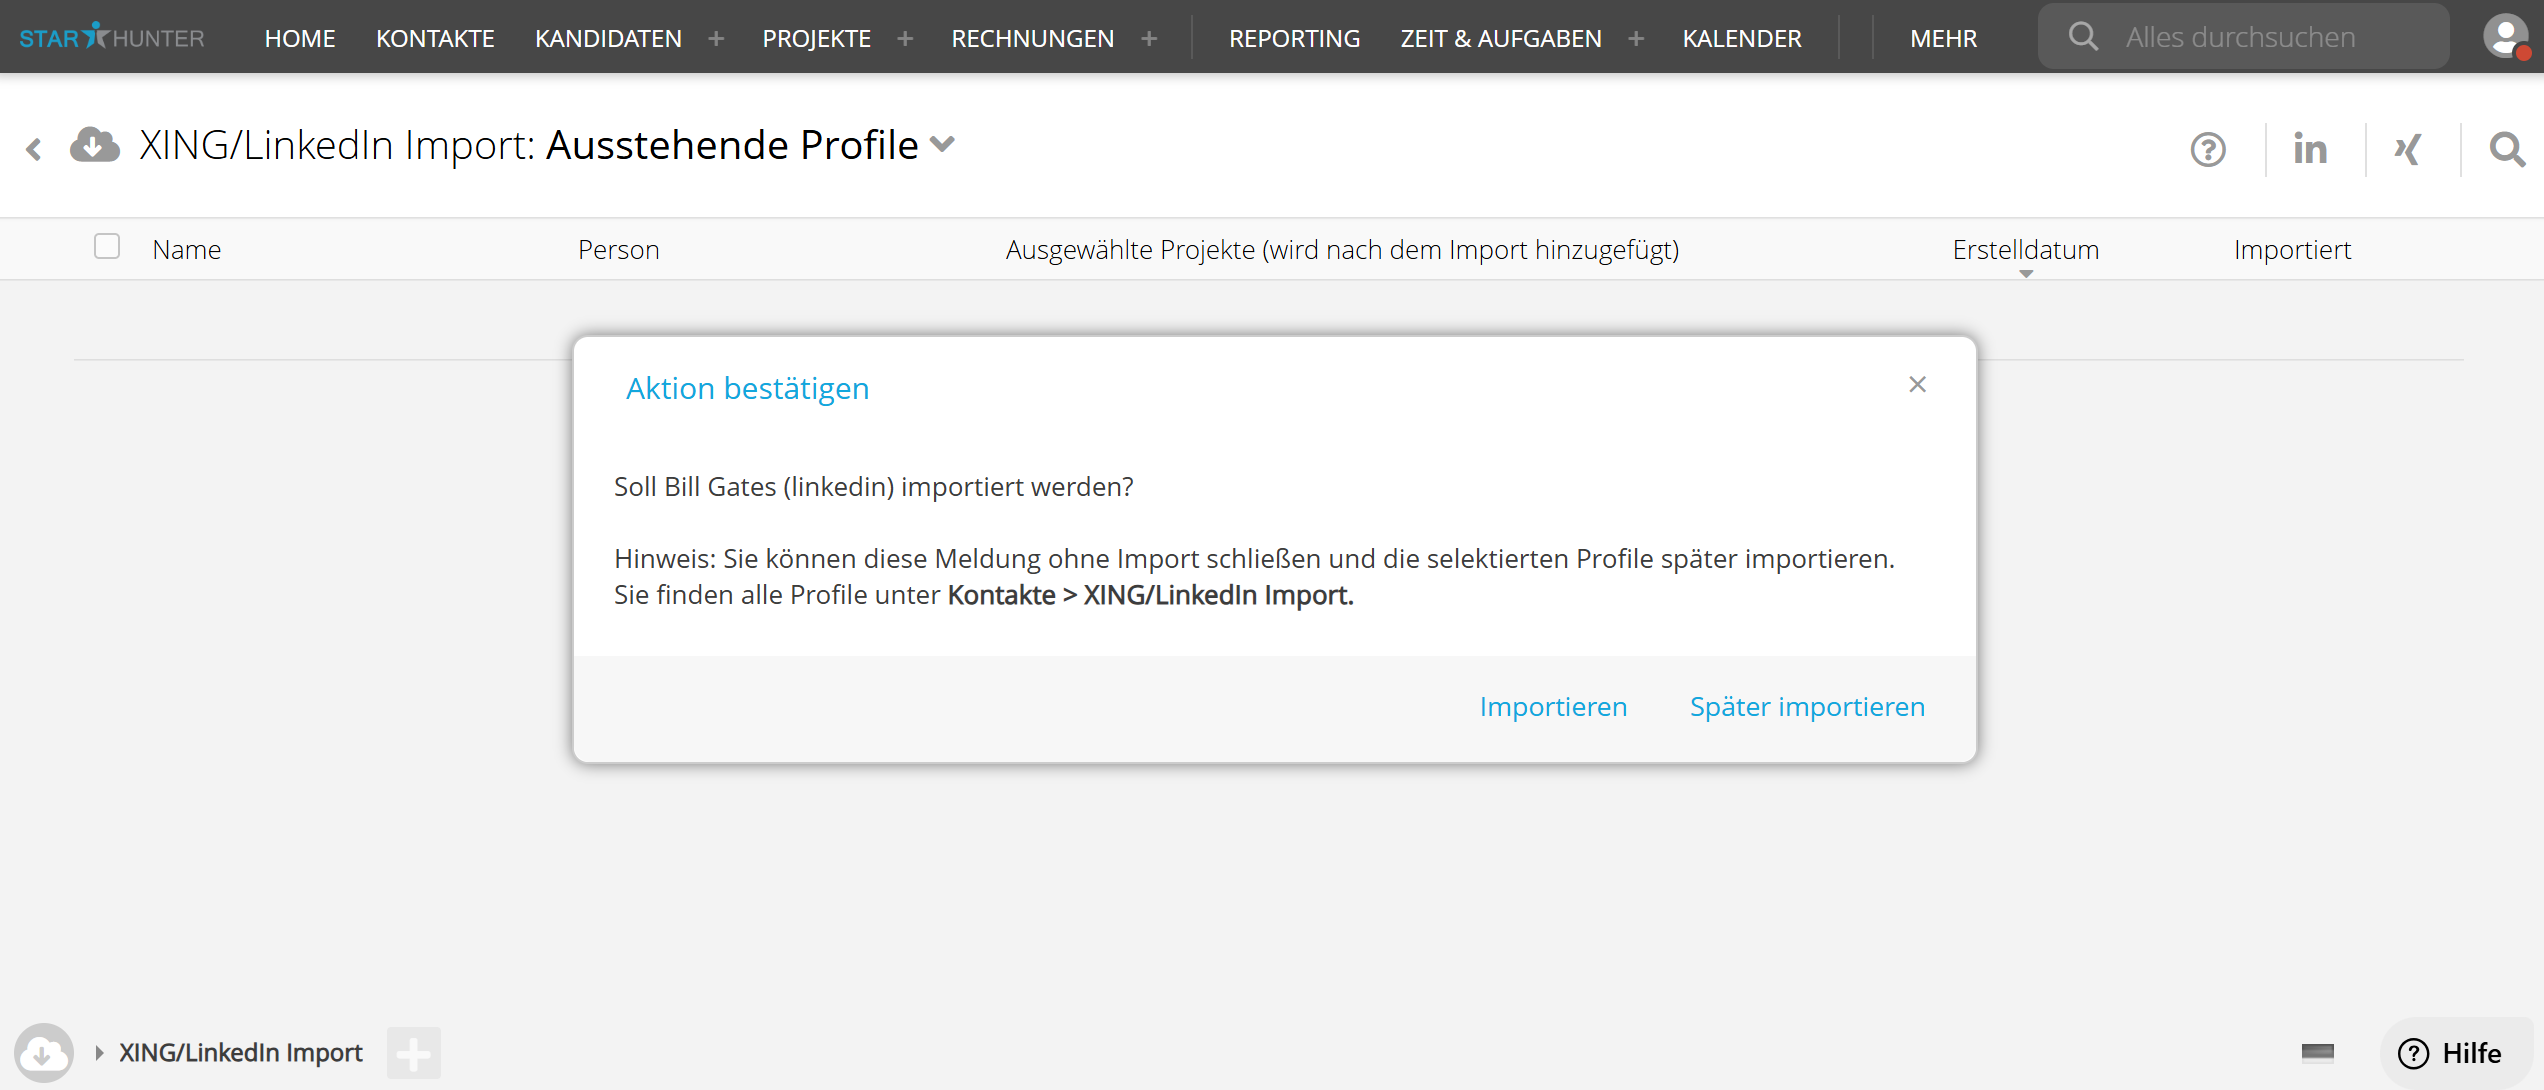Click the XING icon in header
This screenshot has height=1090, width=2544.
pos(2408,149)
